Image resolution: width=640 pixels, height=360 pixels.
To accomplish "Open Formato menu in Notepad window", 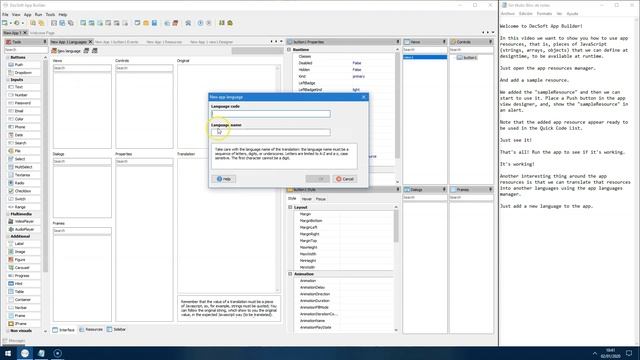I will pyautogui.click(x=544, y=14).
